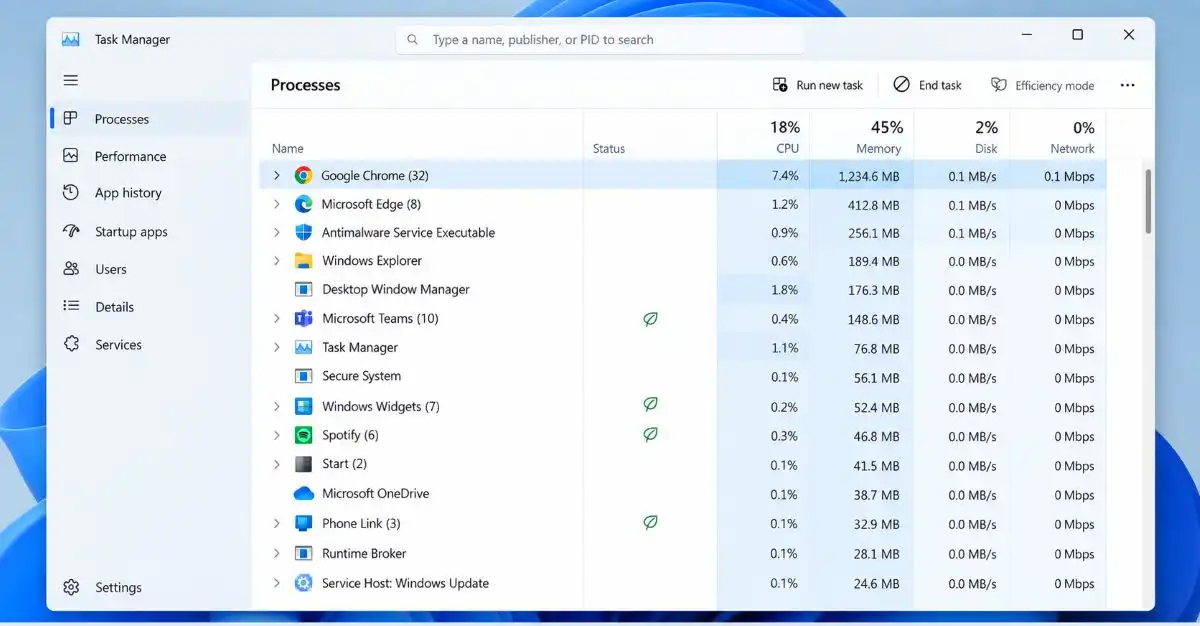Click the Microsoft Teams process icon
This screenshot has height=626, width=1200.
(x=303, y=318)
